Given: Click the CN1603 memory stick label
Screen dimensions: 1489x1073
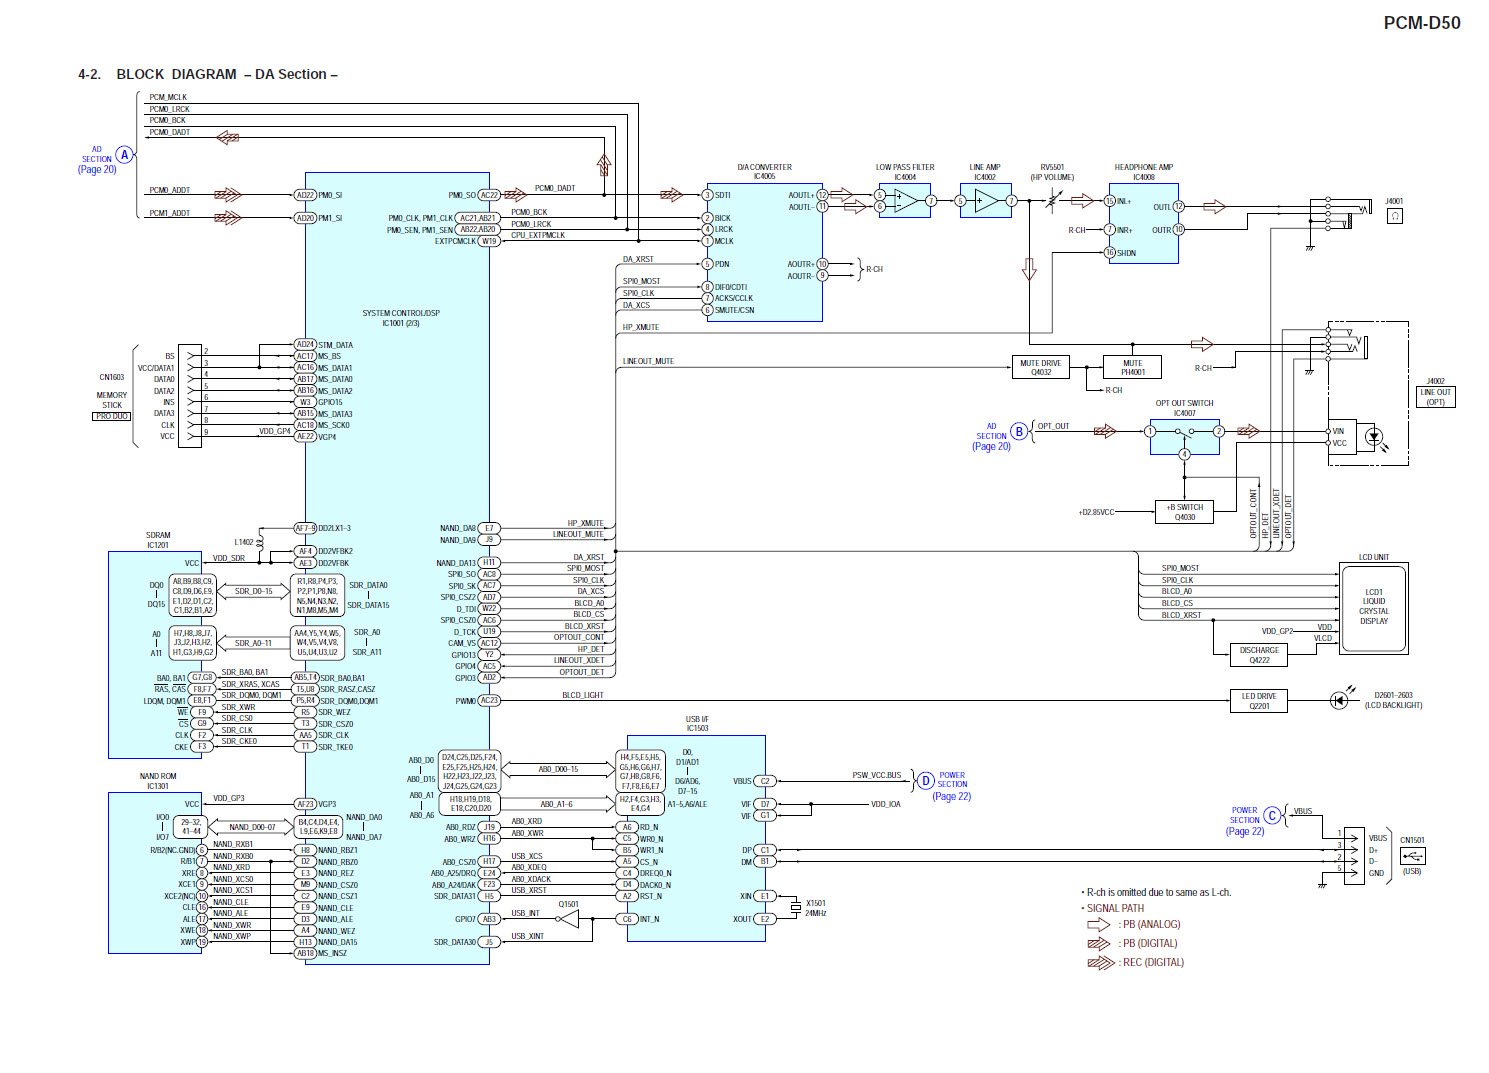Looking at the screenshot, I should pos(112,378).
